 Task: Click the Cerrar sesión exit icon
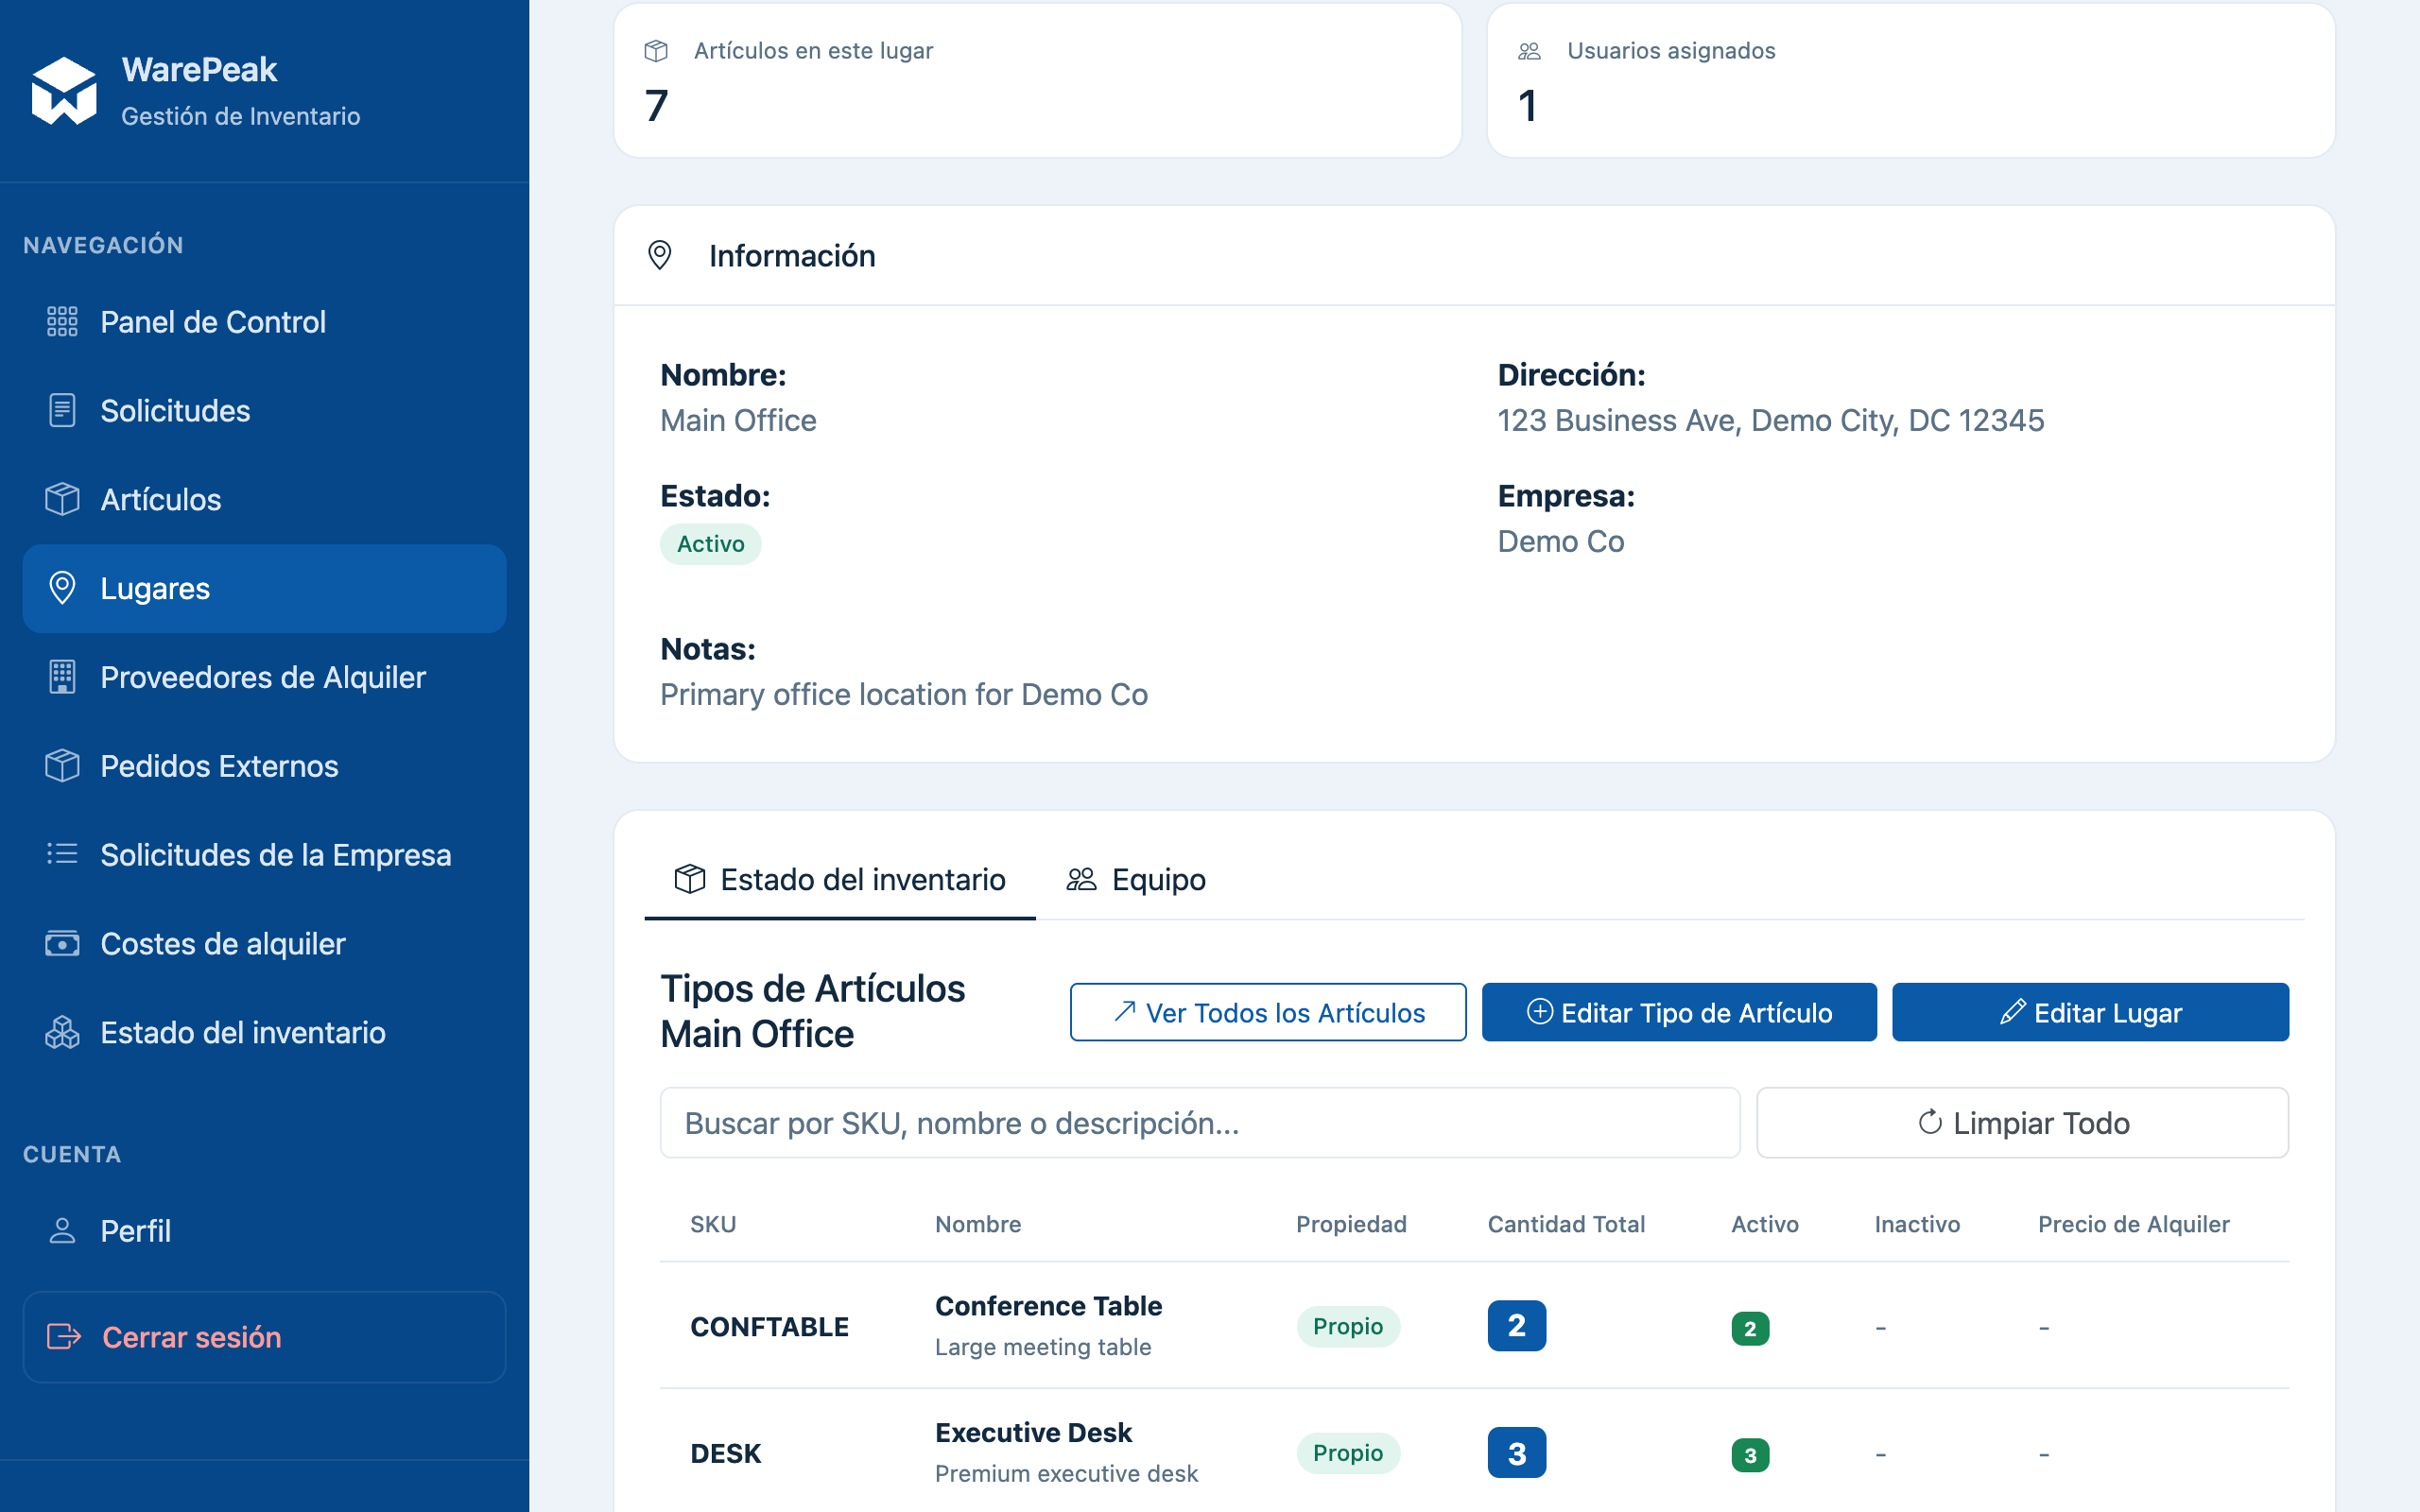pos(64,1336)
